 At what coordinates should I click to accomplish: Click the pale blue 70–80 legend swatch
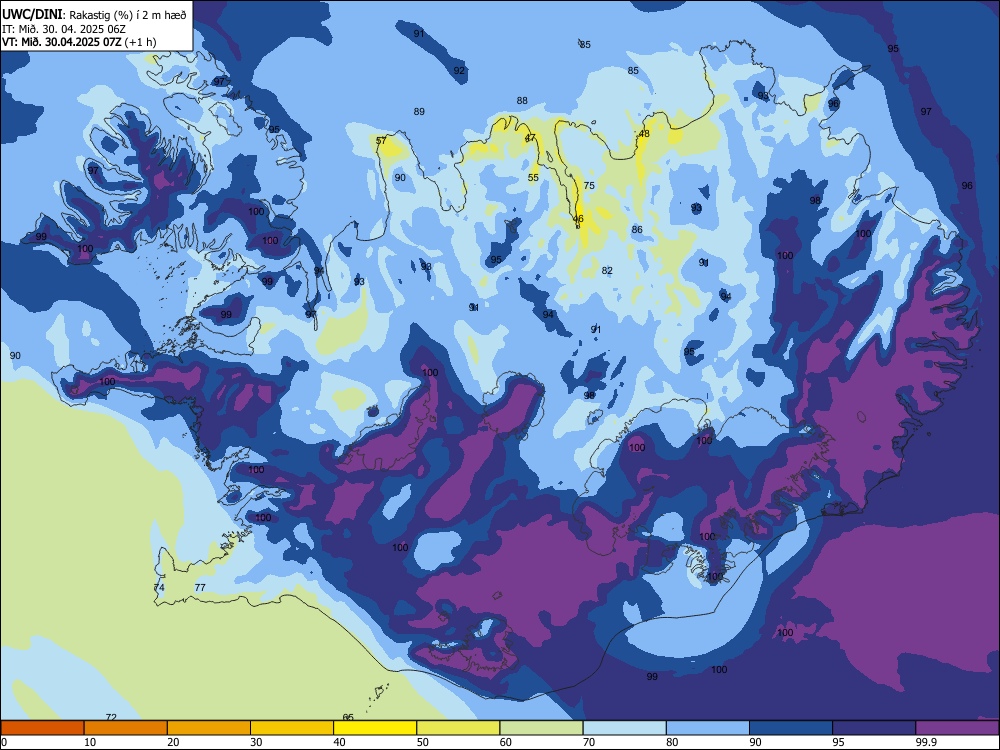pyautogui.click(x=624, y=728)
